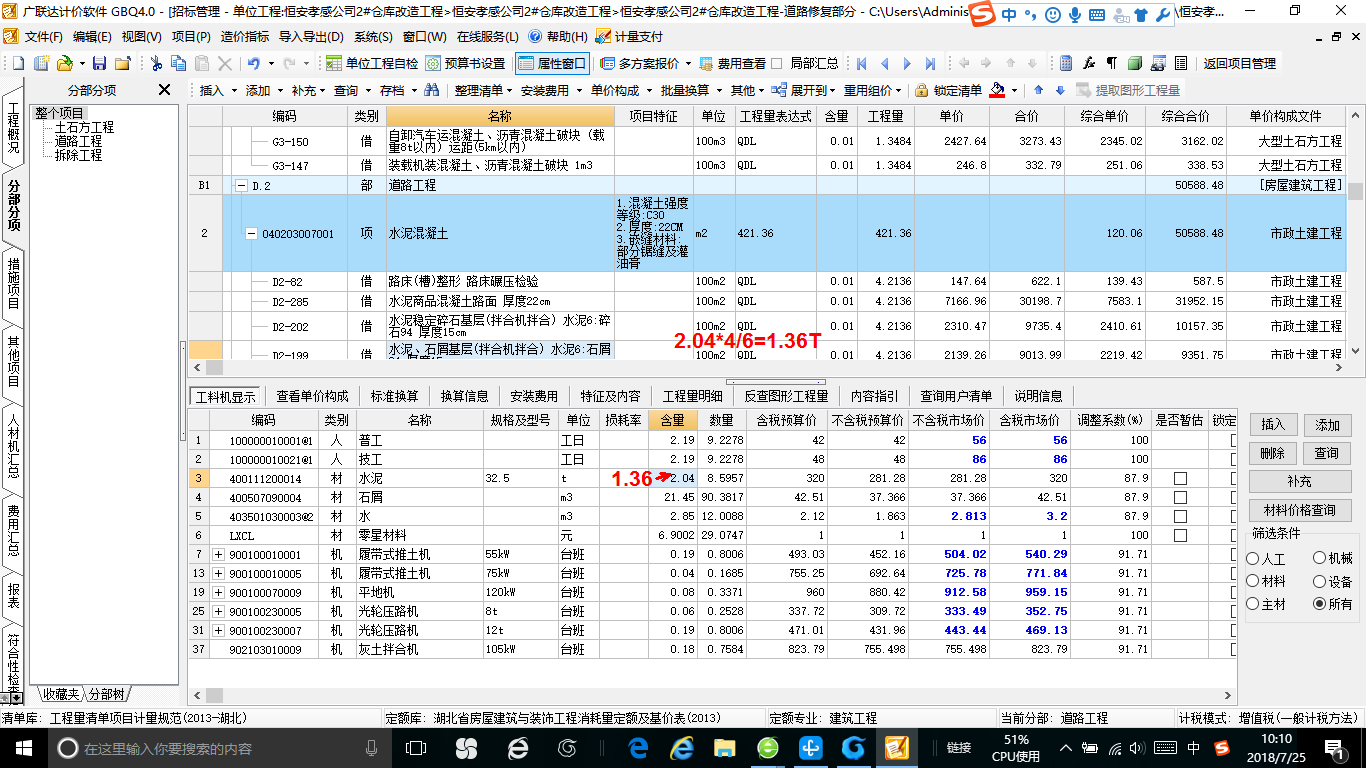Click the save floppy disk icon
This screenshot has width=1366, height=768.
[x=100, y=63]
